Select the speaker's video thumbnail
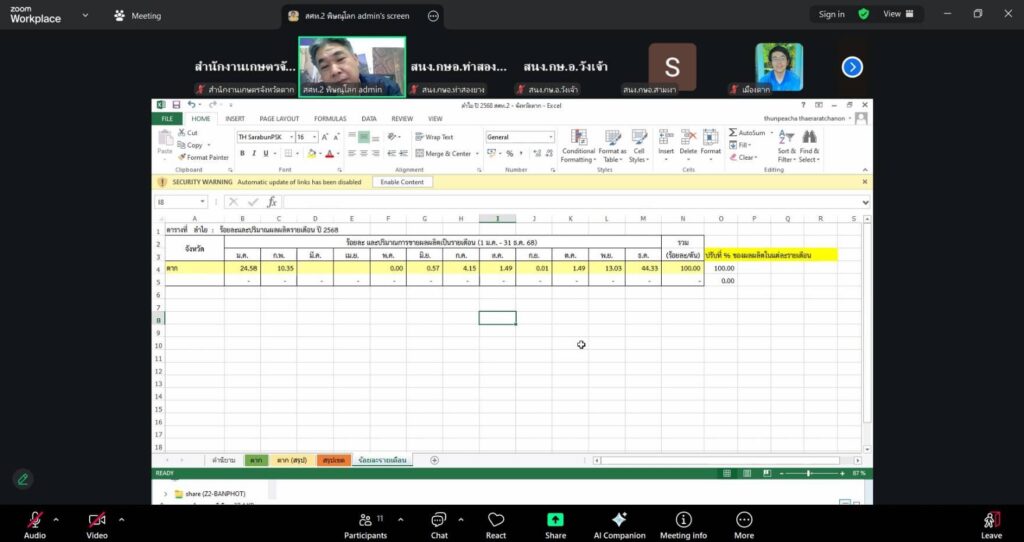Screen dimensions: 1024x542 click(352, 67)
